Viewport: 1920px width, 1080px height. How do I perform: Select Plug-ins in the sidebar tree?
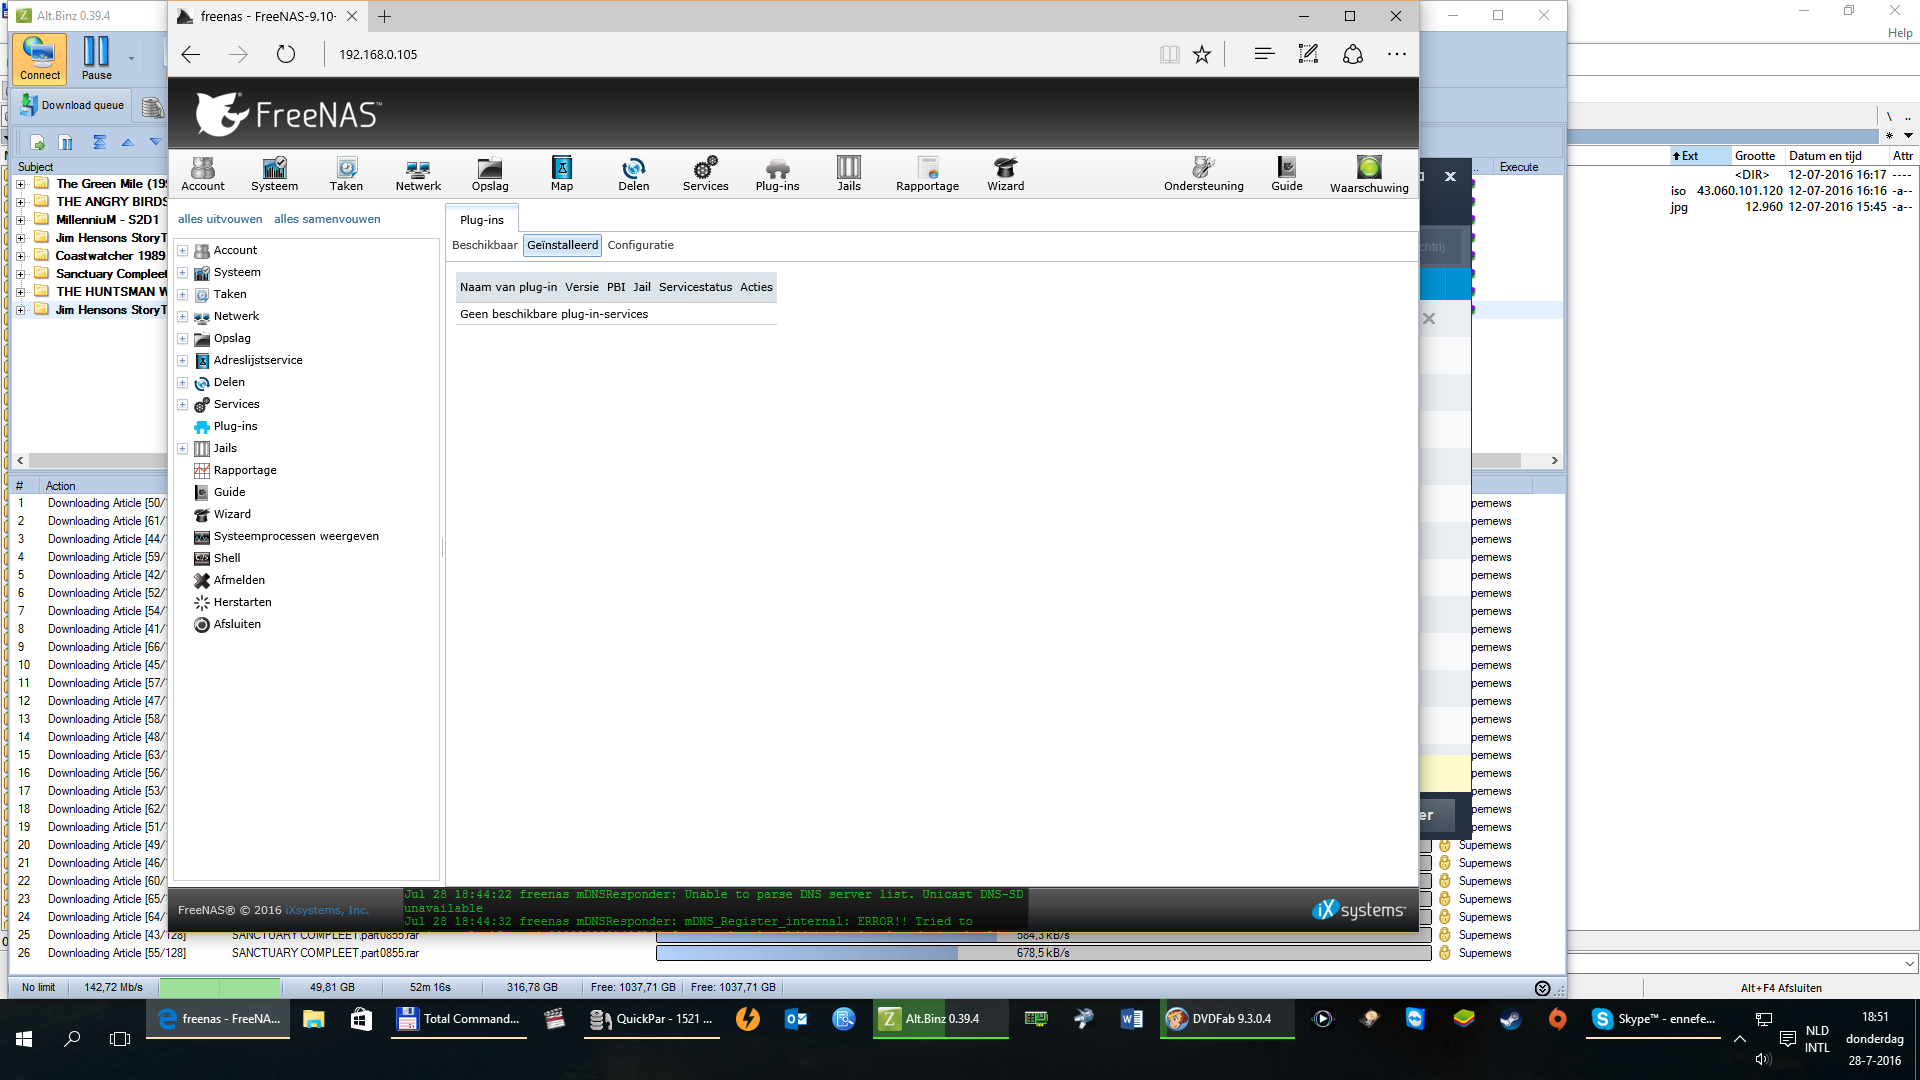point(235,426)
